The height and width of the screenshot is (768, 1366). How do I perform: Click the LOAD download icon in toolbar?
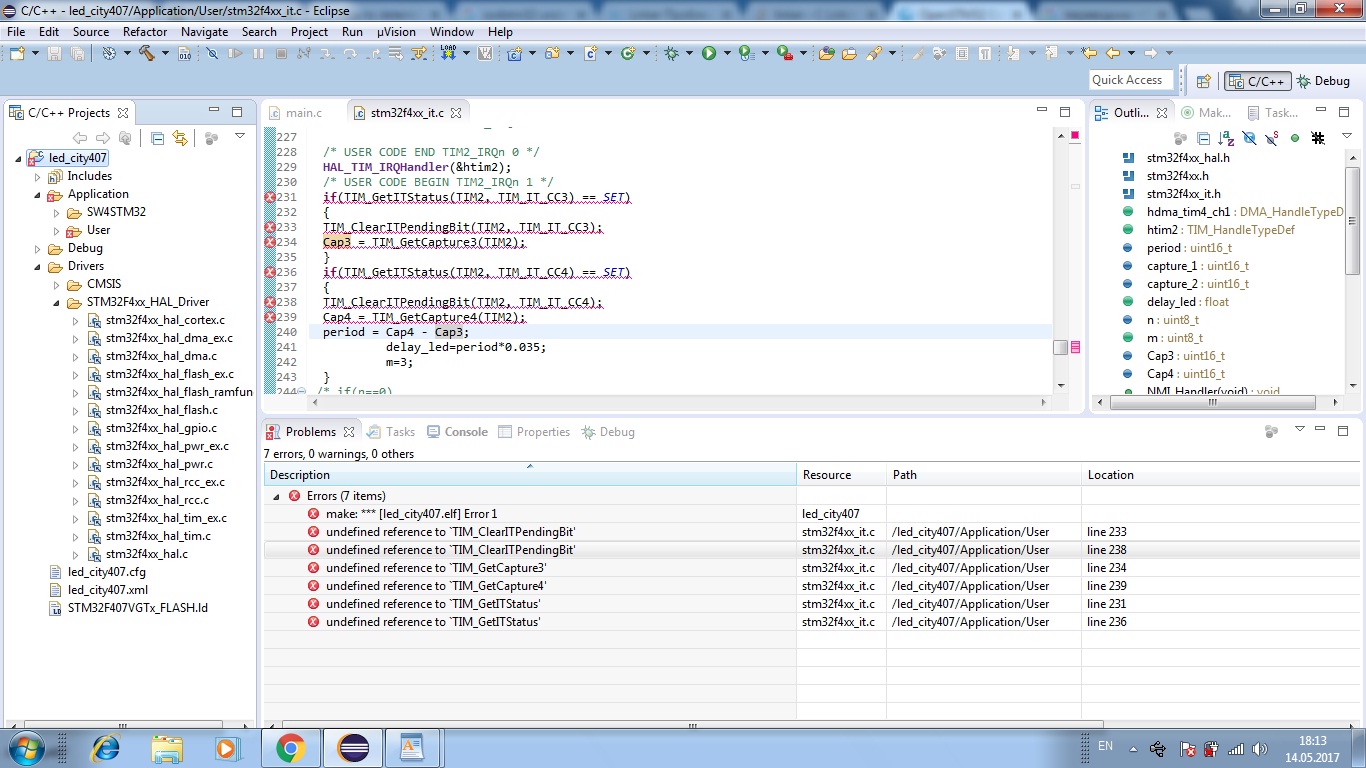[x=448, y=53]
